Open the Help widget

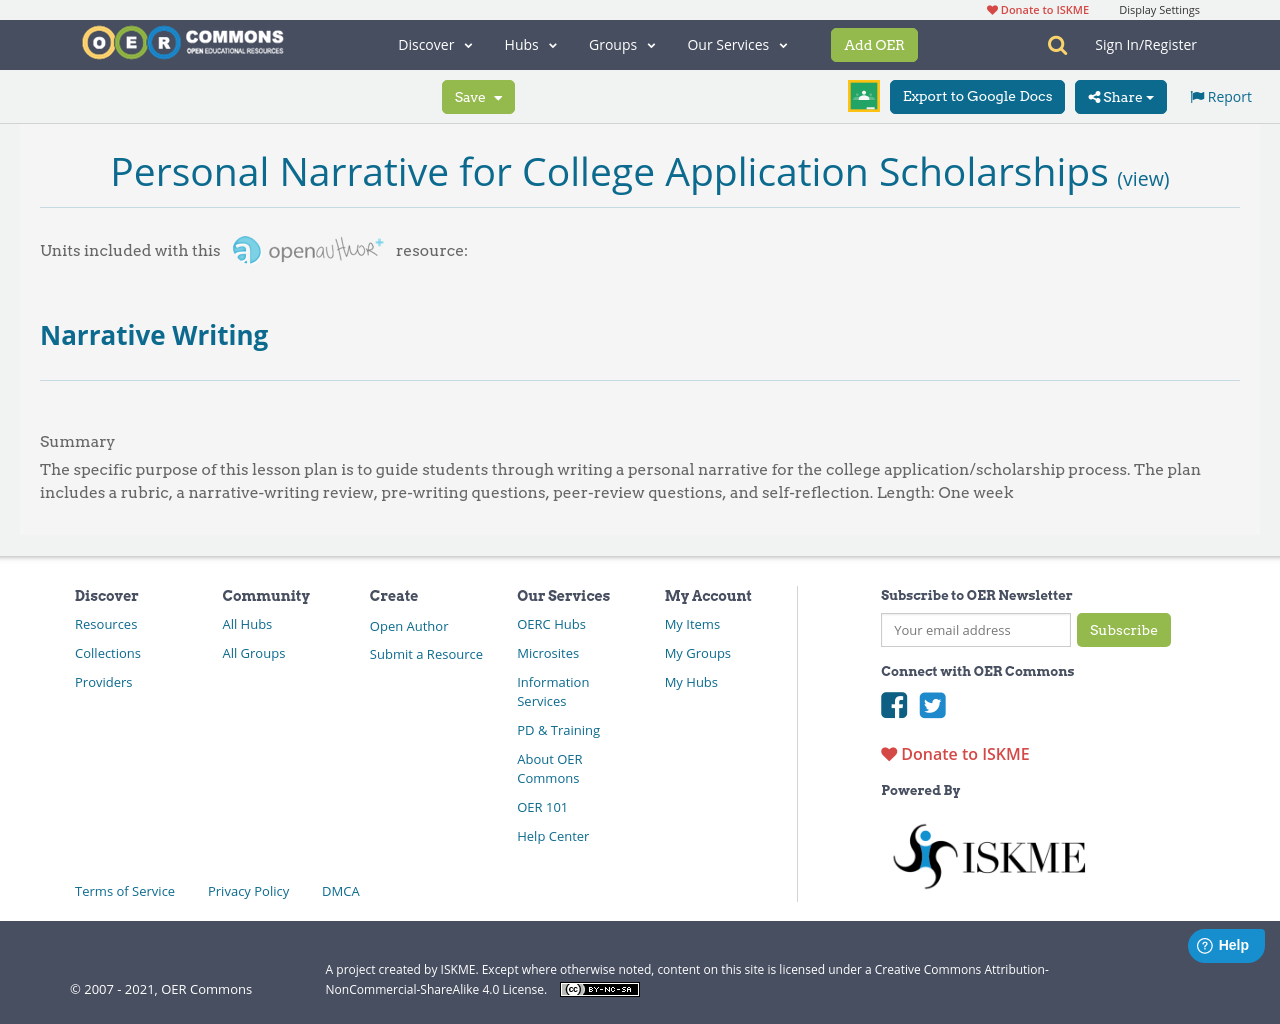pos(1226,944)
